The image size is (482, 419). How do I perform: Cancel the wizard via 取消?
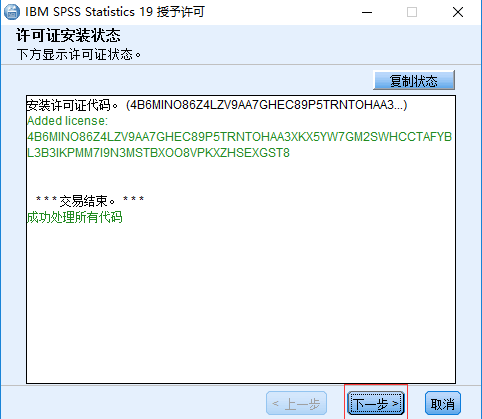443,404
